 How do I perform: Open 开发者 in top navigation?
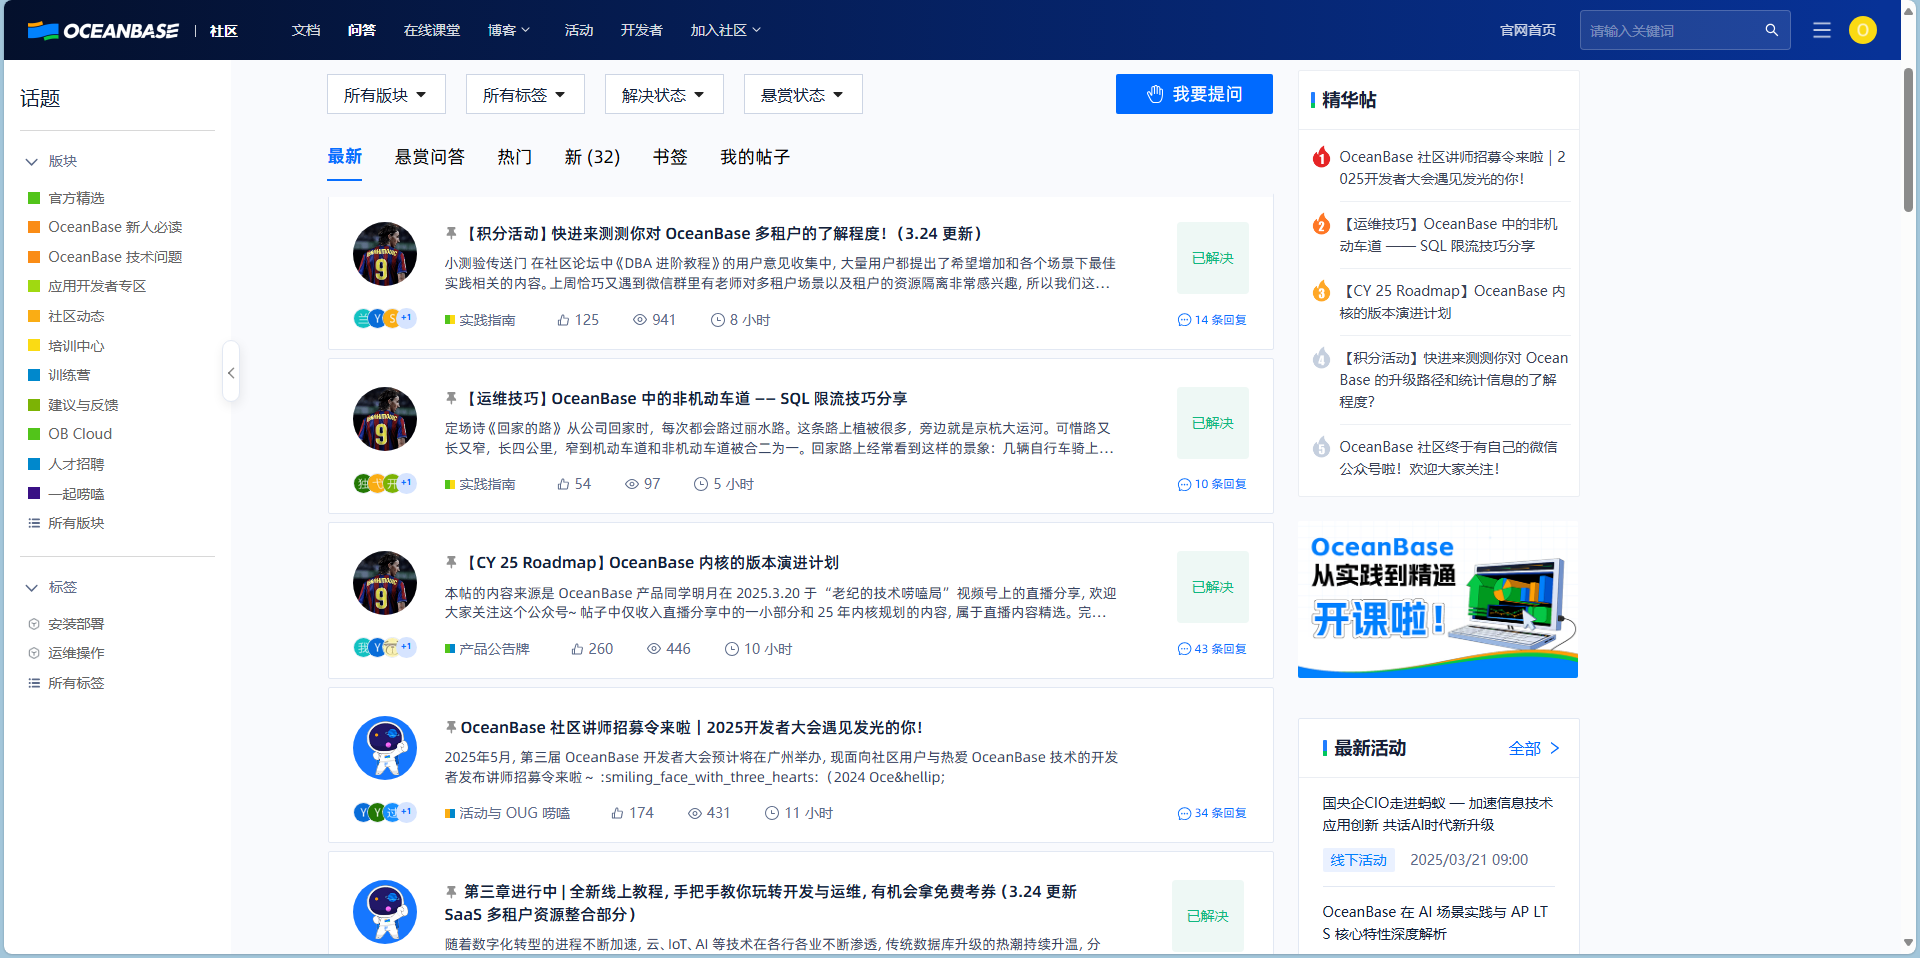click(x=641, y=30)
